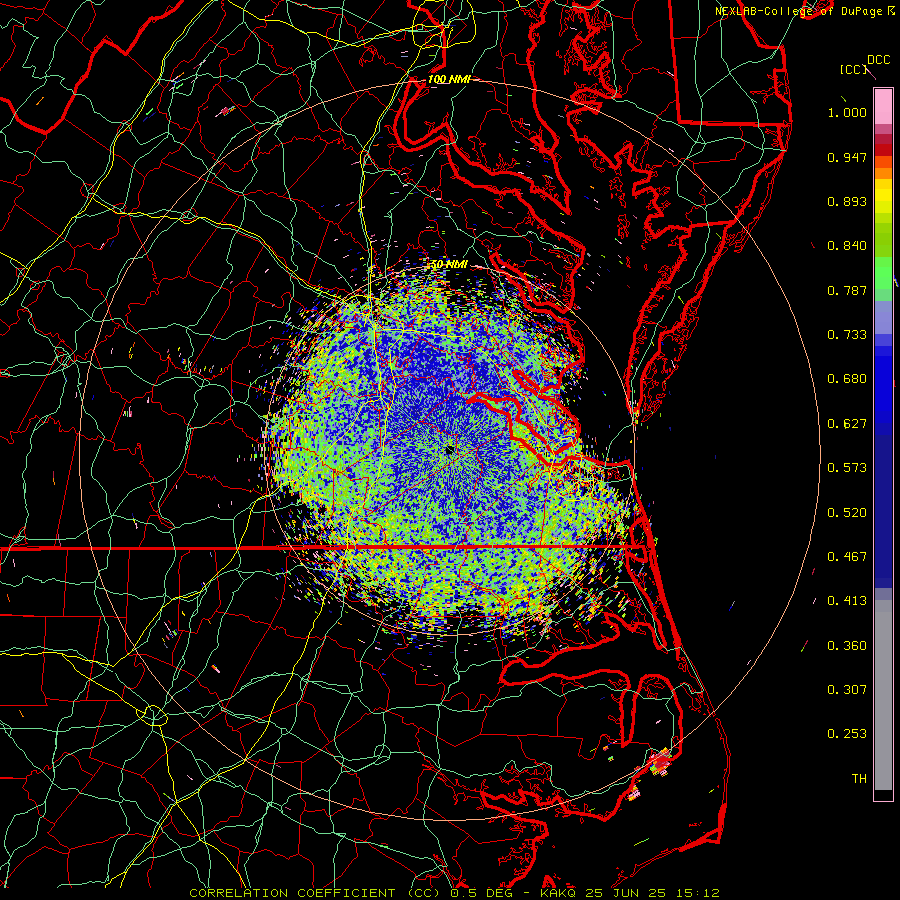900x900 pixels.
Task: Click the 0.573 legend value
Action: [x=847, y=468]
